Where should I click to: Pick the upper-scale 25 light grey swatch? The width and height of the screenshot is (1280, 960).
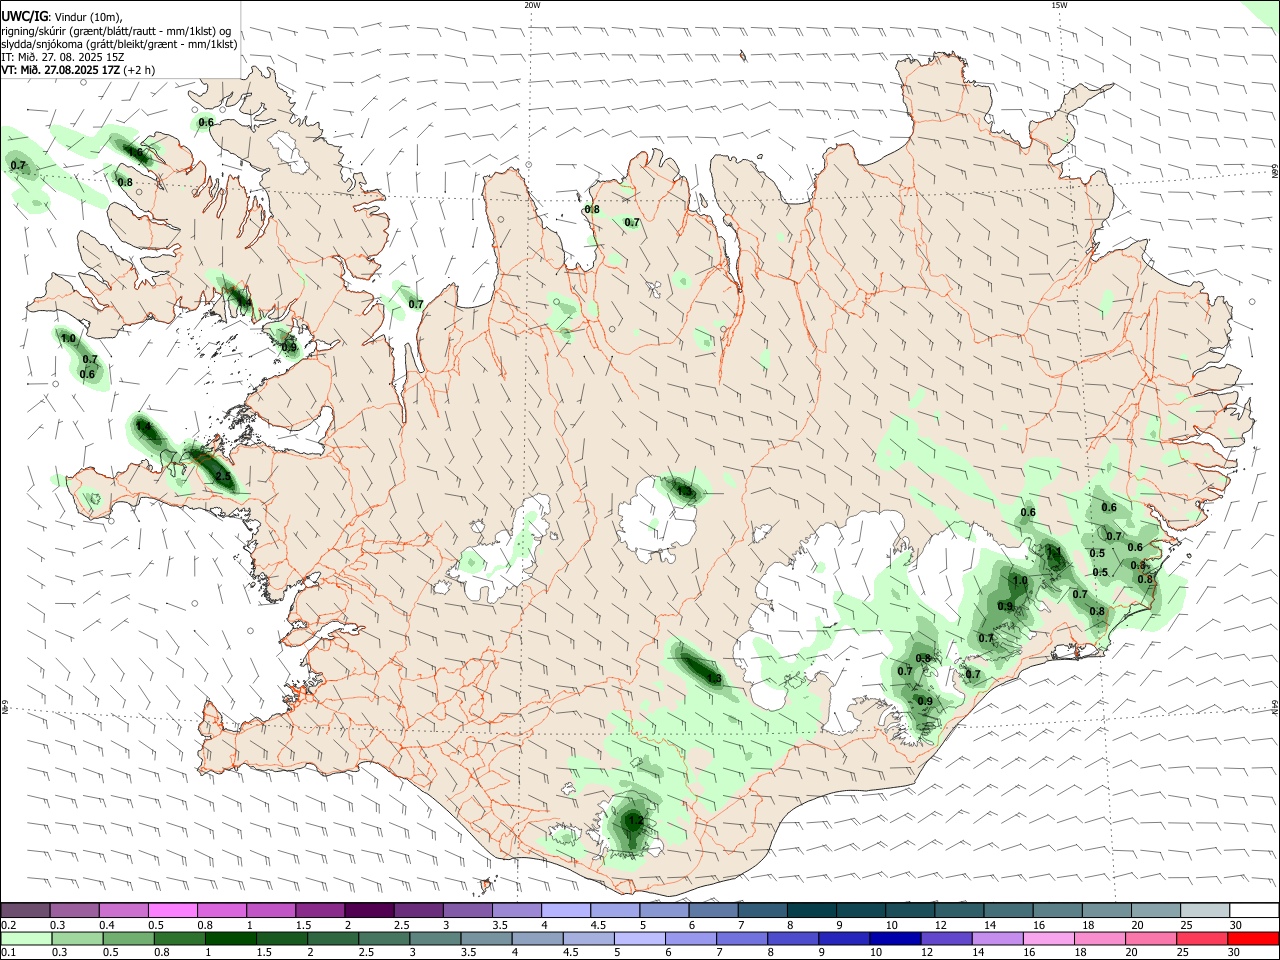point(1204,910)
